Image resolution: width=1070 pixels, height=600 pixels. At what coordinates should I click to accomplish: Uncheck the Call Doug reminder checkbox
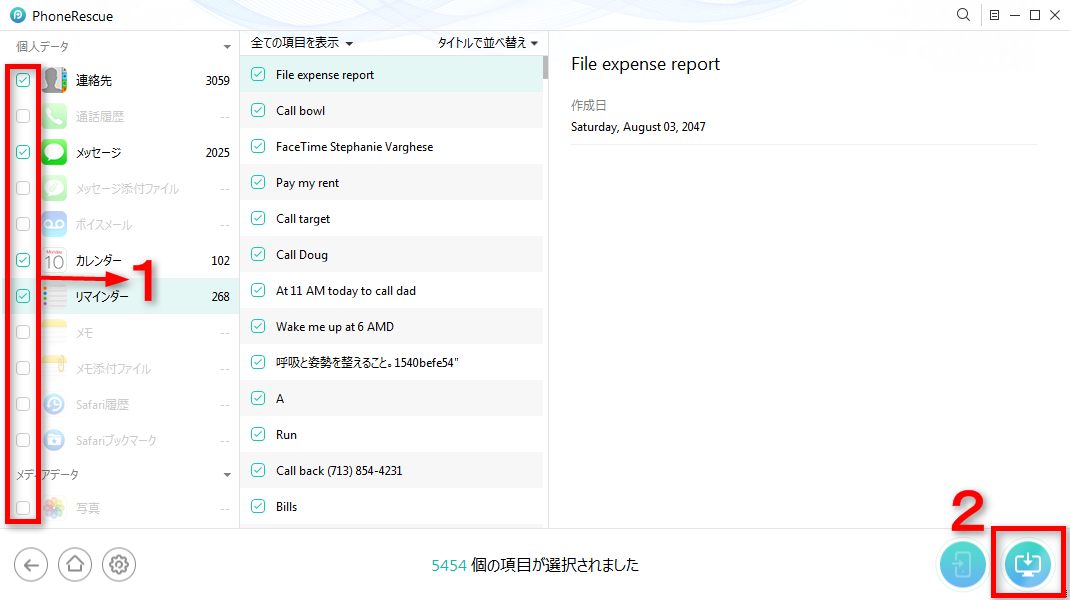coord(258,254)
